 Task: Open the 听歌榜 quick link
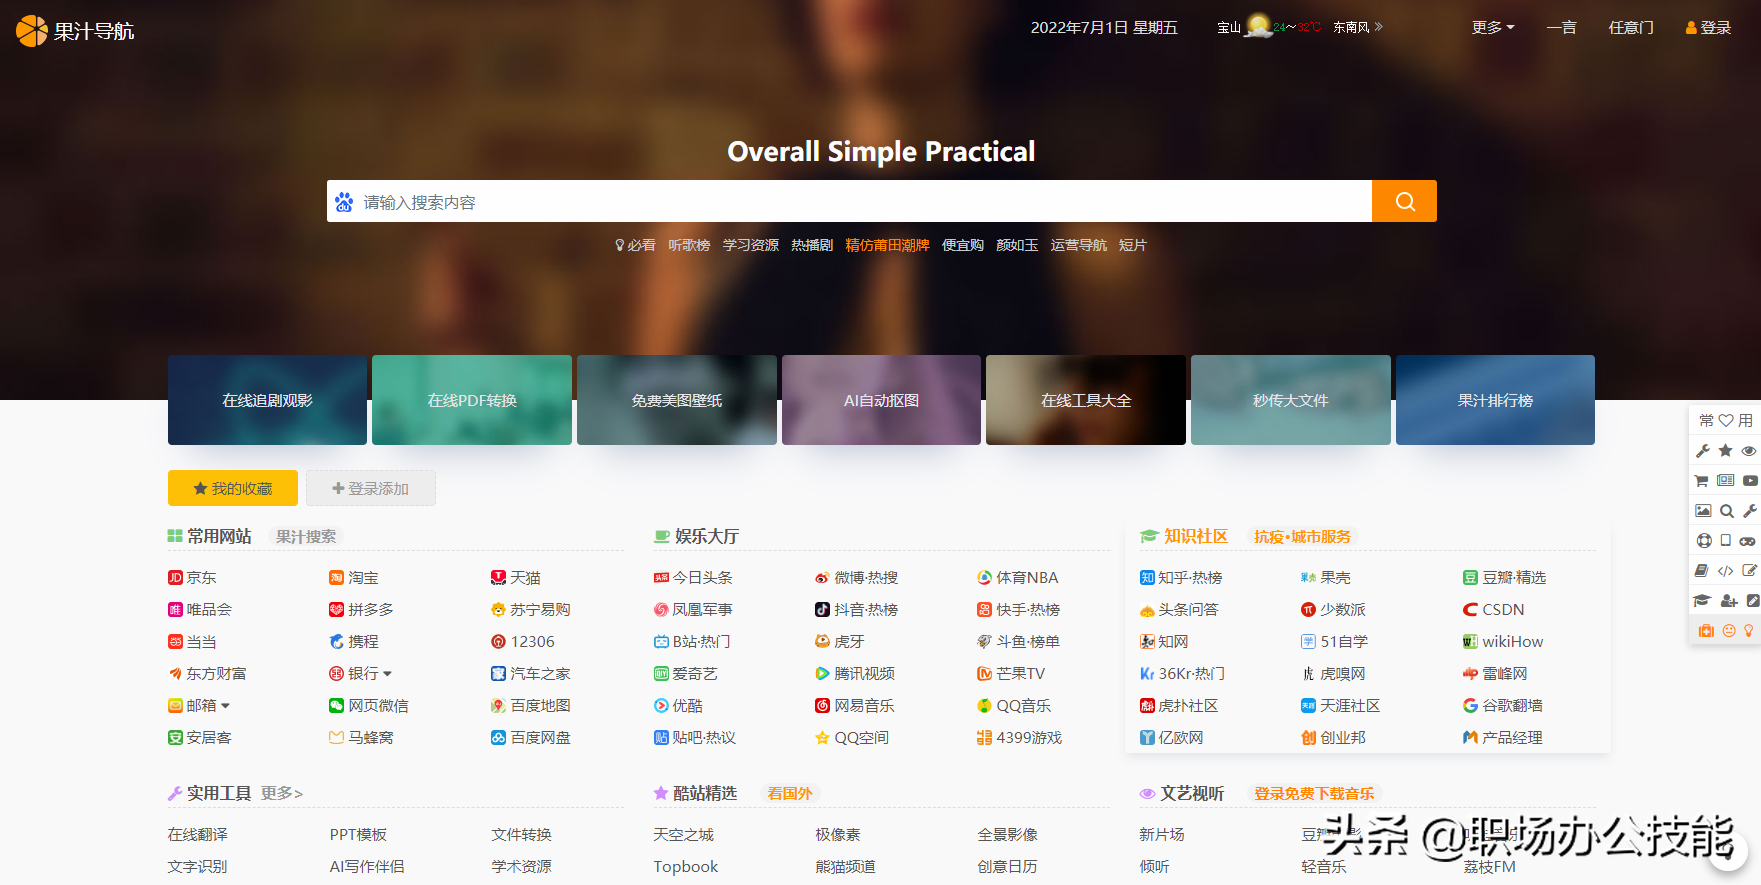(689, 245)
